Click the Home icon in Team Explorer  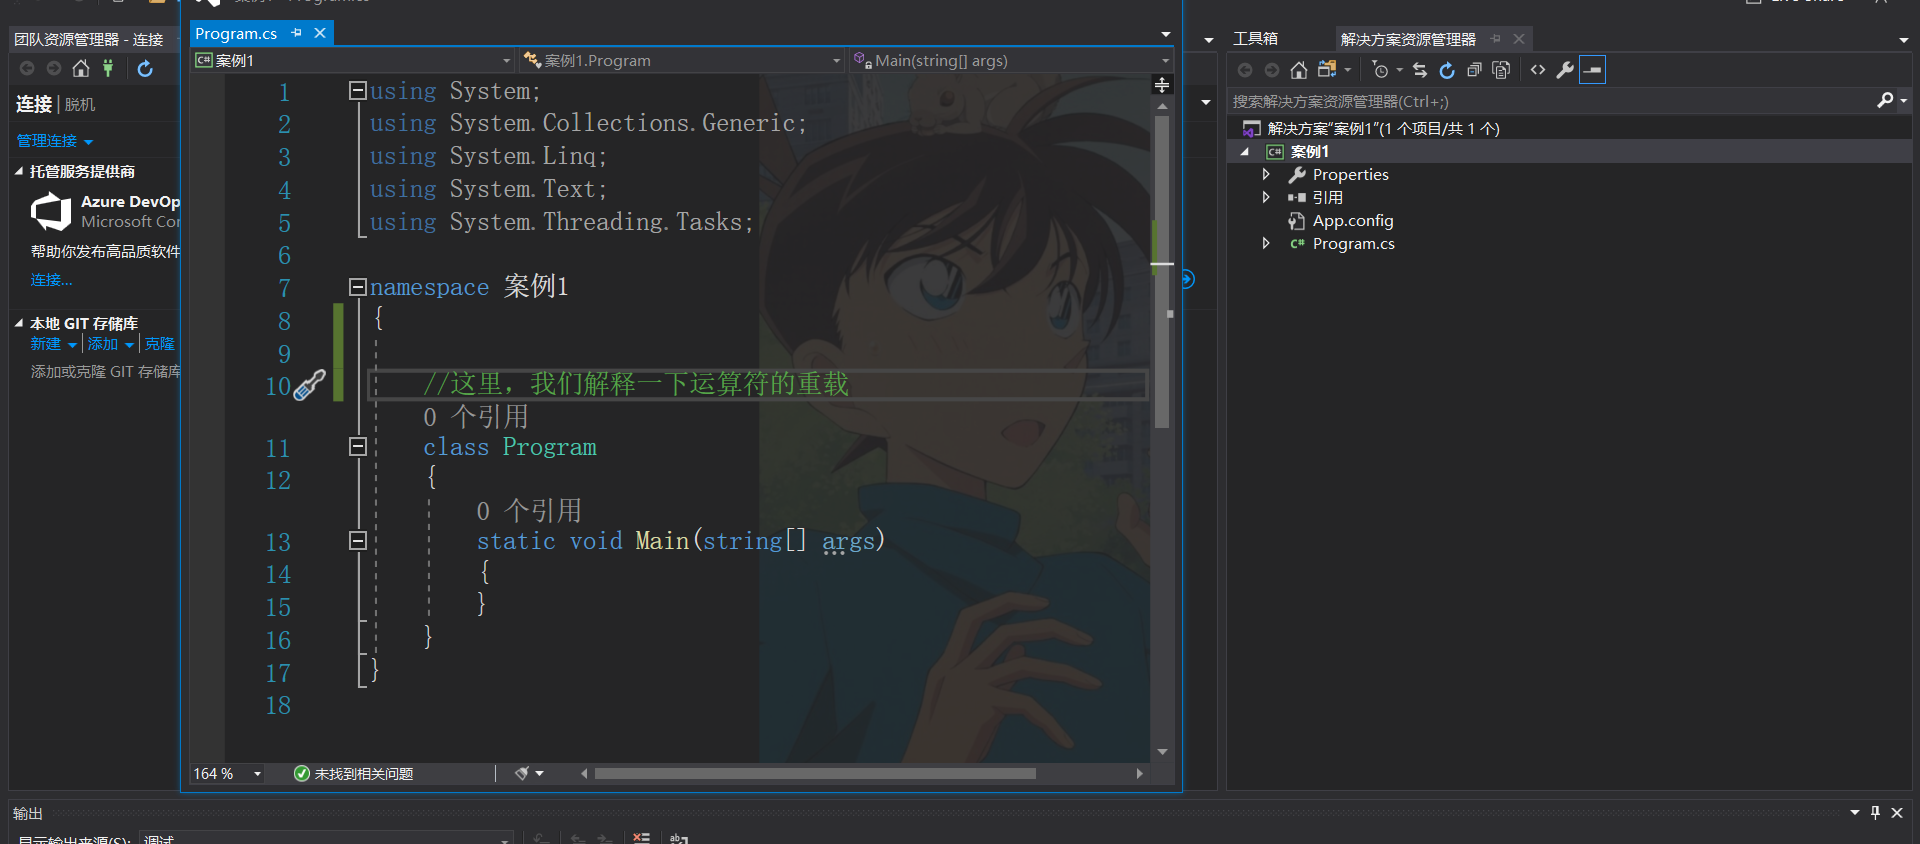coord(81,68)
